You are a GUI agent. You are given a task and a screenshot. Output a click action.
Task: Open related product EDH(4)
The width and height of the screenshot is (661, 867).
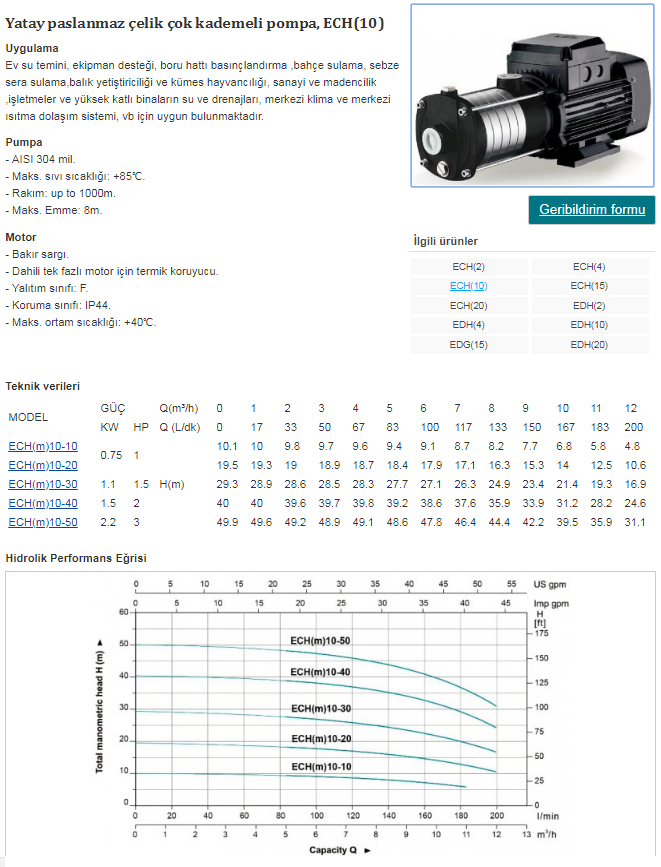[469, 325]
